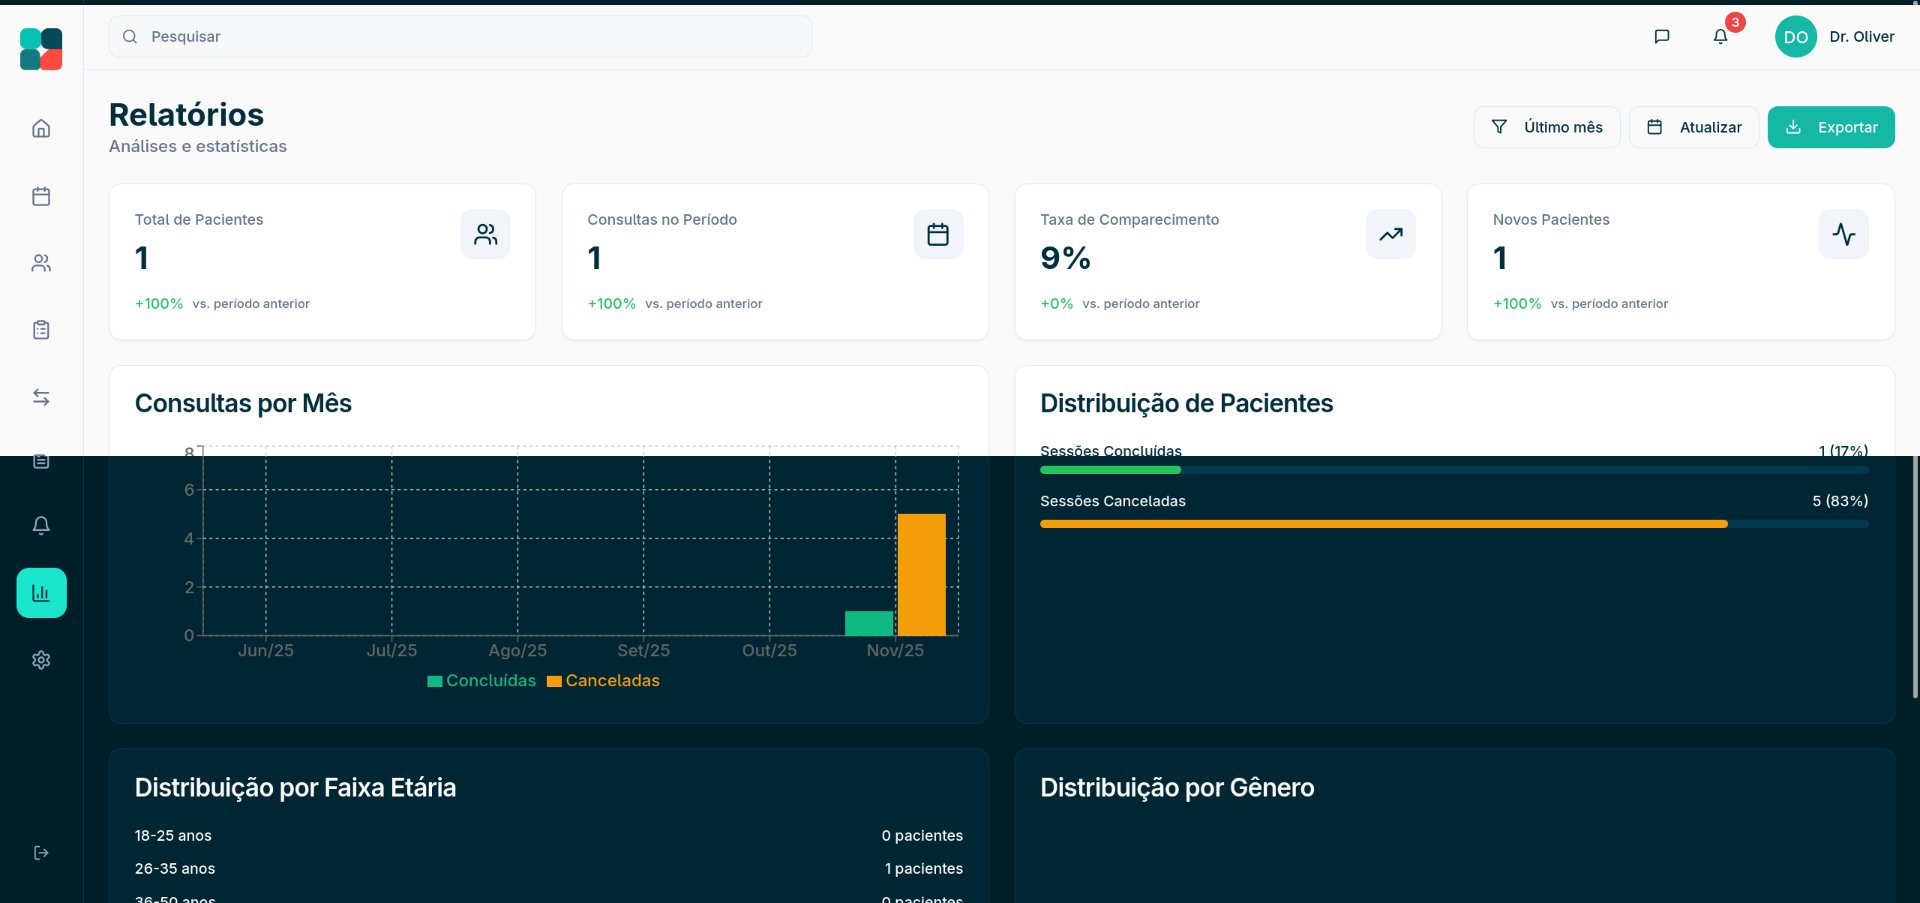Screen dimensions: 1920x903
Task: Open top bar notification bell with badge
Action: [x=1720, y=37]
